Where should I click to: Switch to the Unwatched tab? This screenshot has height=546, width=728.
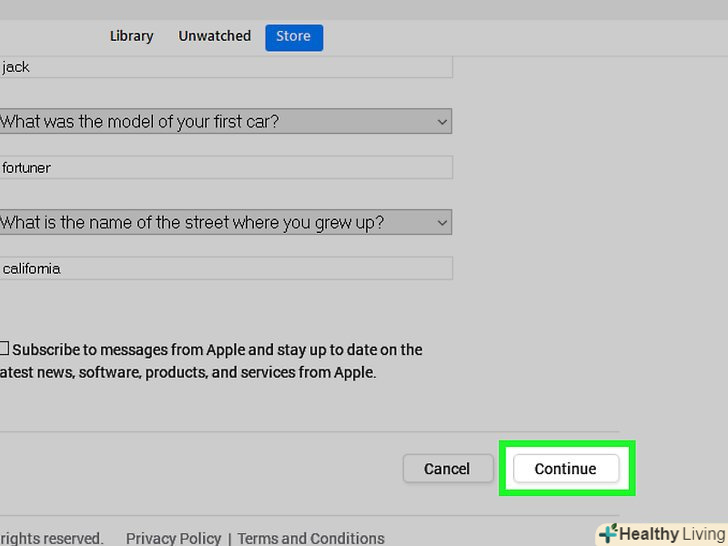pyautogui.click(x=214, y=36)
